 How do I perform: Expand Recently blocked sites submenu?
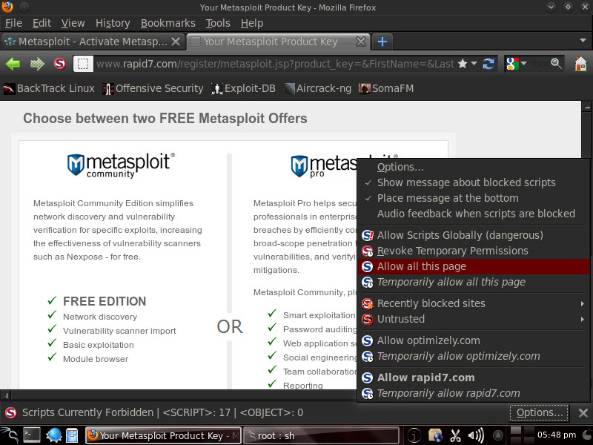pyautogui.click(x=473, y=303)
